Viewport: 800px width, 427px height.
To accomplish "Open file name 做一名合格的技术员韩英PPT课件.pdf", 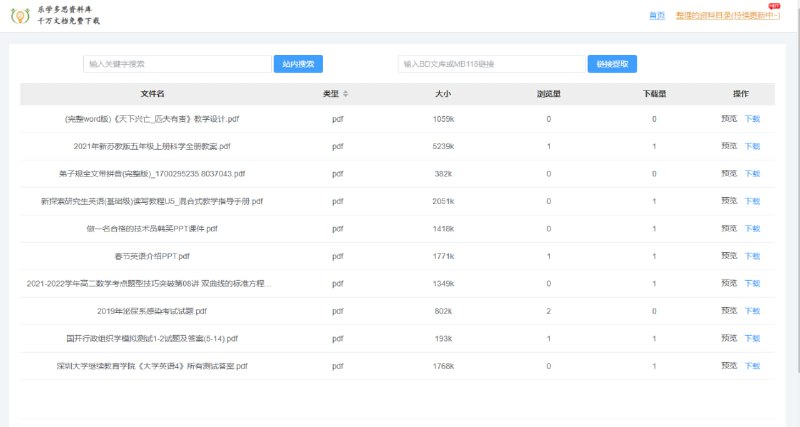I will click(152, 229).
